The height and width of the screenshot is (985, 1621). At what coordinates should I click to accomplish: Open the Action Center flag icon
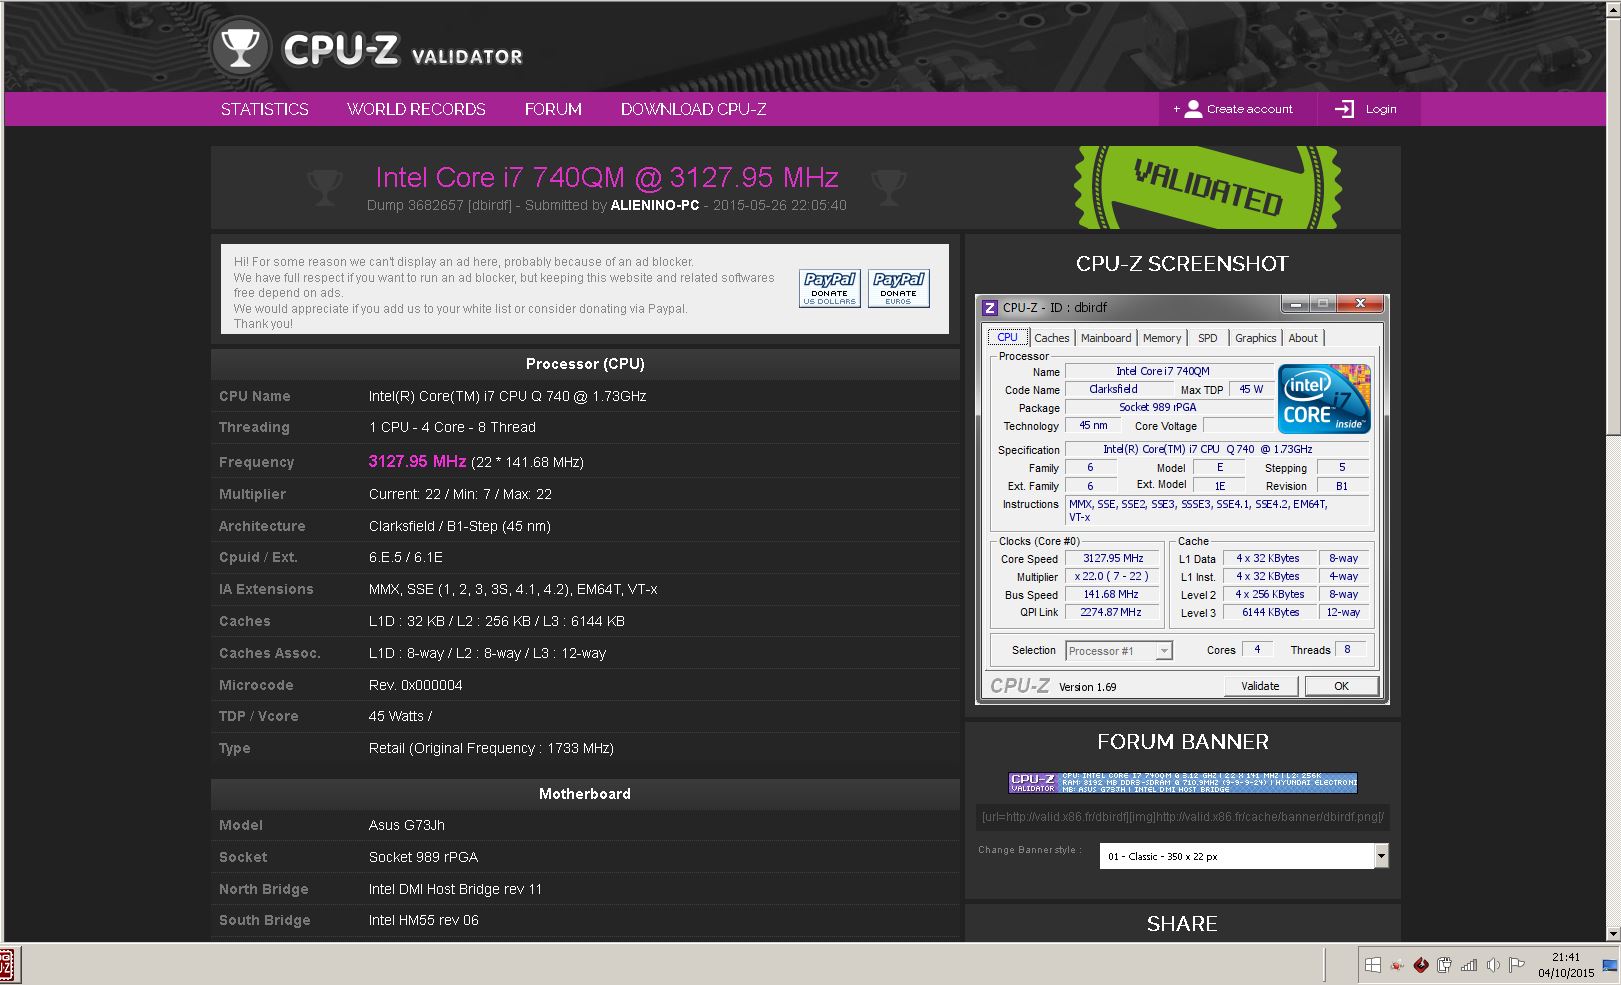(1517, 965)
